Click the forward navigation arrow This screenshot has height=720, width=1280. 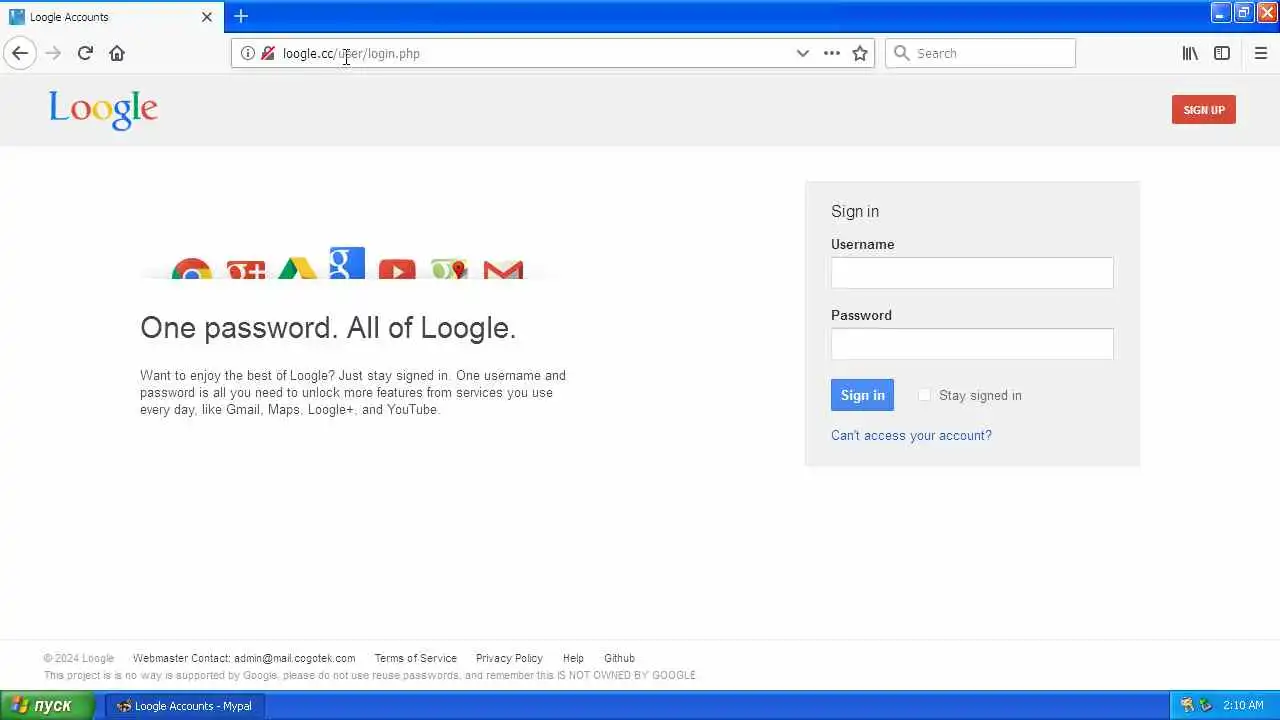point(53,53)
